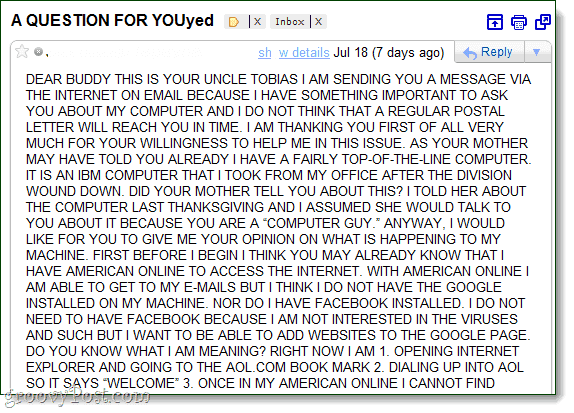Screen dimensions: 574x413
Task: Select the subject A QUESTION FOR YOUyed
Action: point(112,21)
